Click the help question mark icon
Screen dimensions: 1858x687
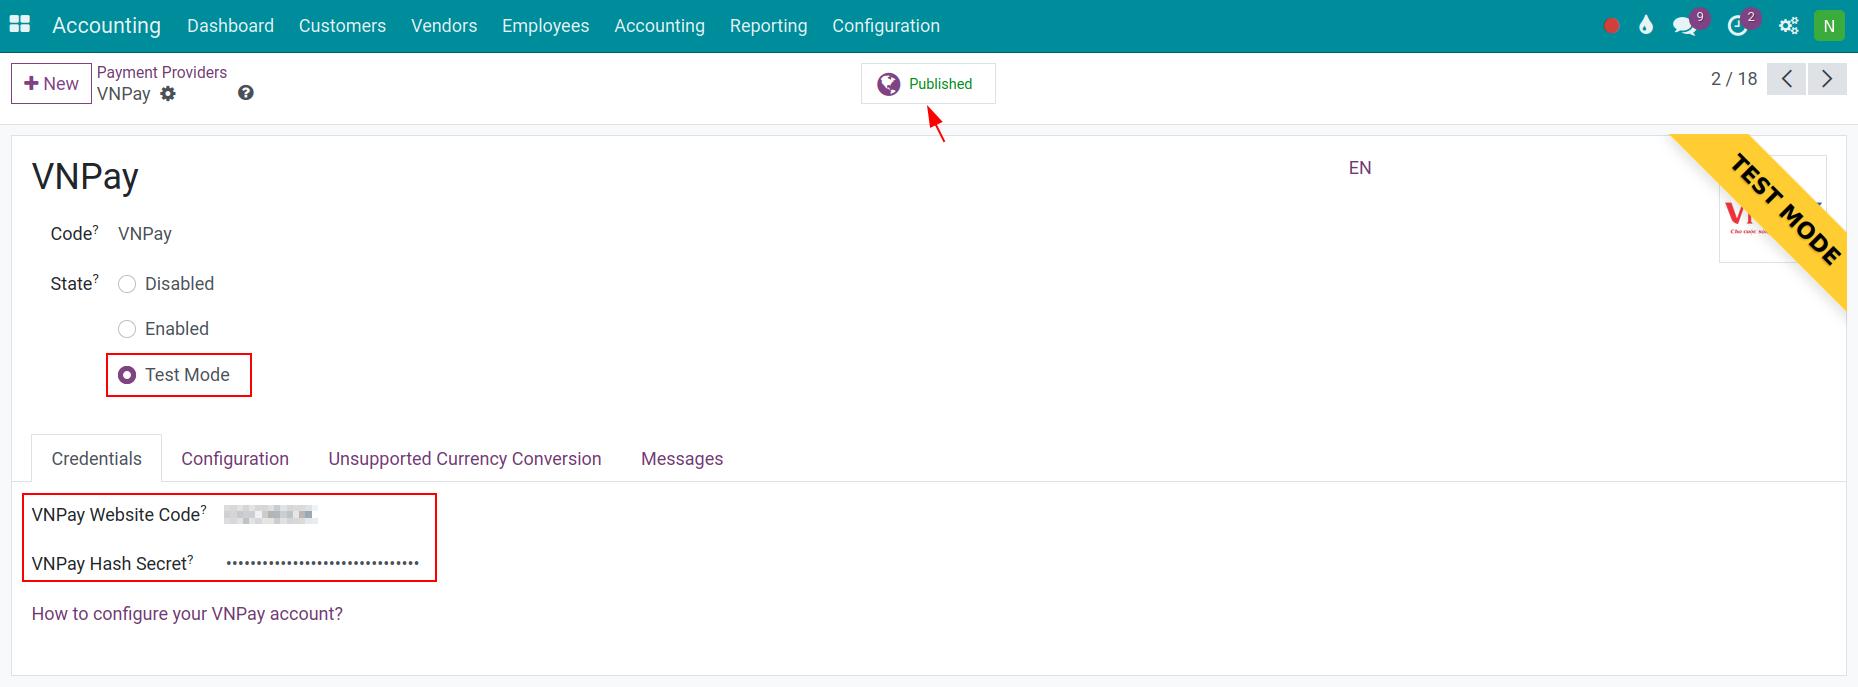click(245, 93)
